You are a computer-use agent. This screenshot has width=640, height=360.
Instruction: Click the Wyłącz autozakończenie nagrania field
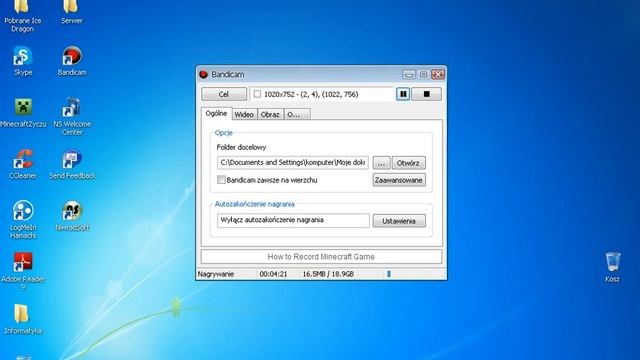(x=293, y=220)
